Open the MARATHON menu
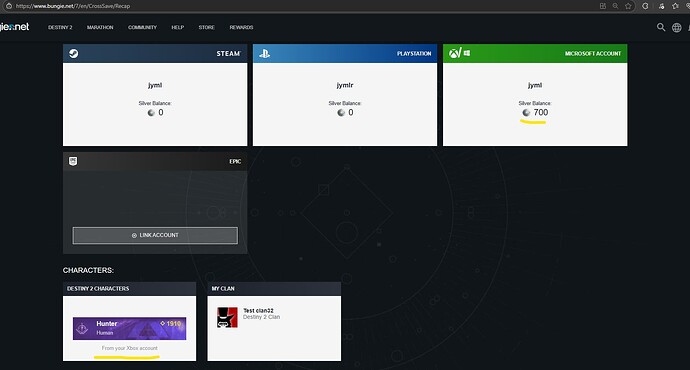Viewport: 690px width, 370px height. pos(100,27)
